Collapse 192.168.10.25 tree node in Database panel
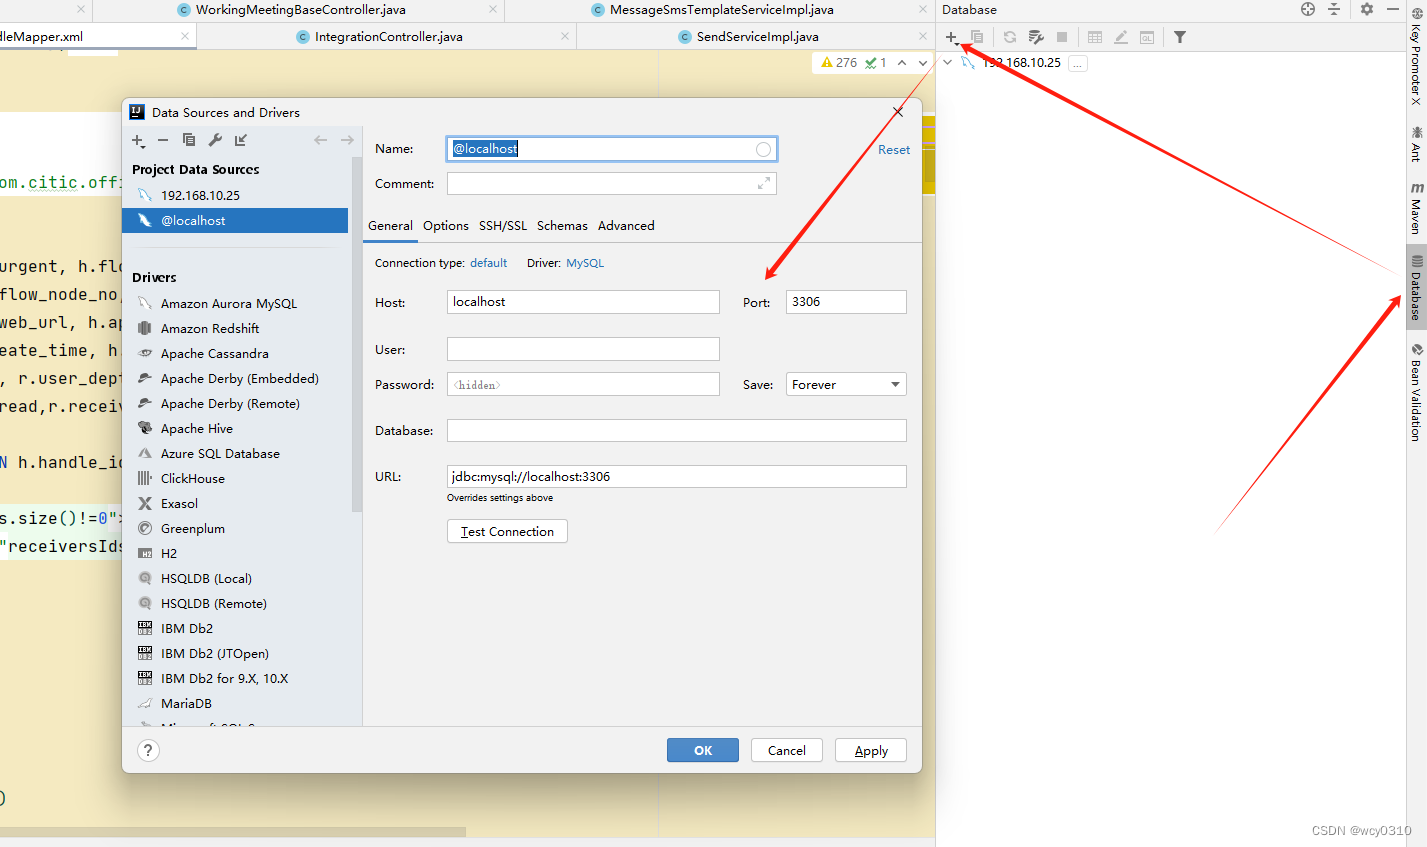The width and height of the screenshot is (1427, 847). 947,62
